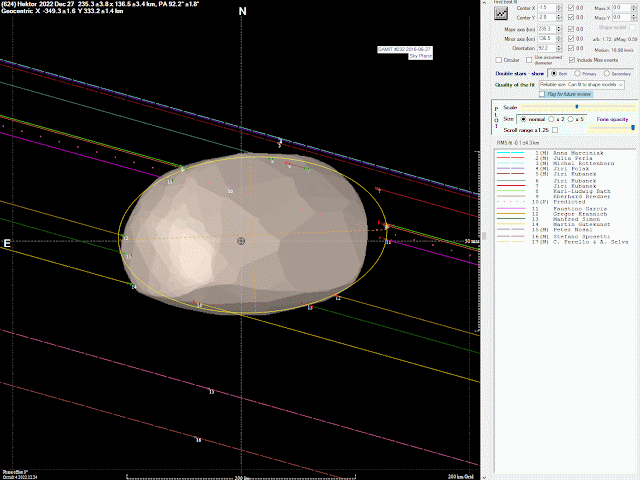Click the Mass Y spinner arrows
The height and width of the screenshot is (480, 640).
pyautogui.click(x=634, y=17)
